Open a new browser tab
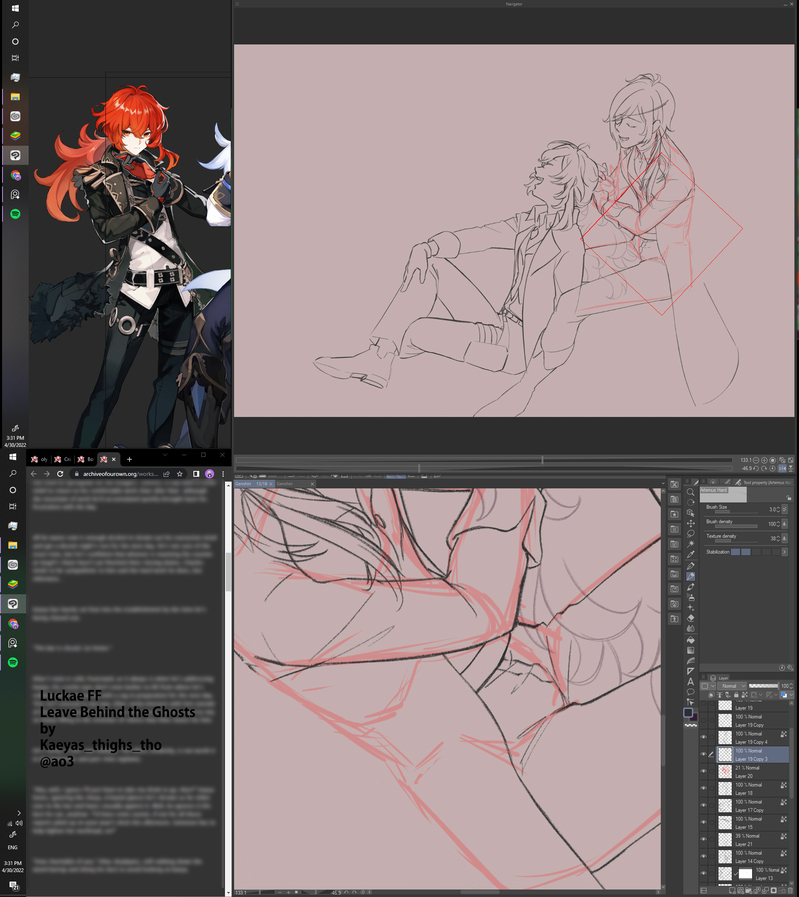 pos(129,459)
